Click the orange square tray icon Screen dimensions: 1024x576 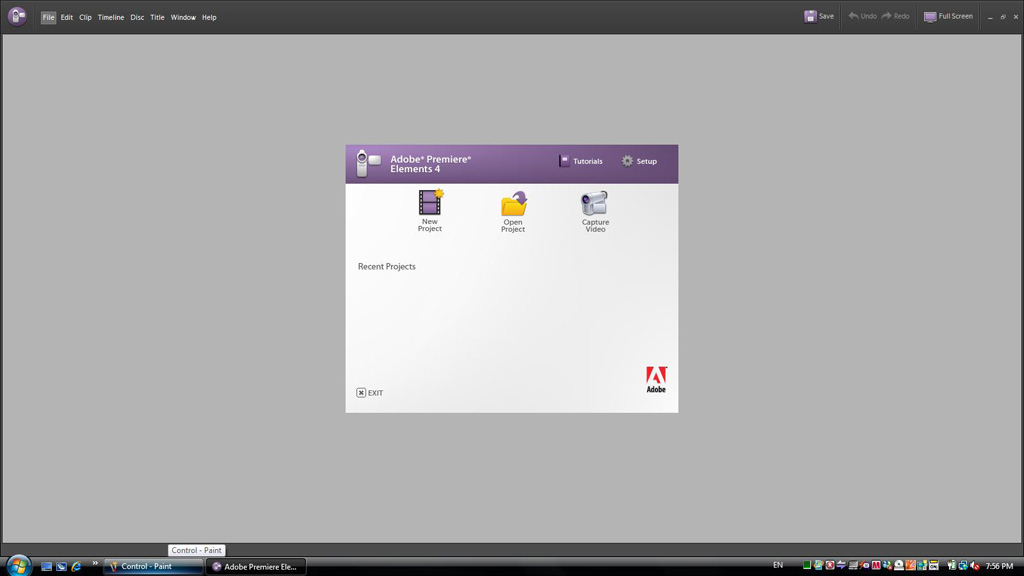pos(910,565)
